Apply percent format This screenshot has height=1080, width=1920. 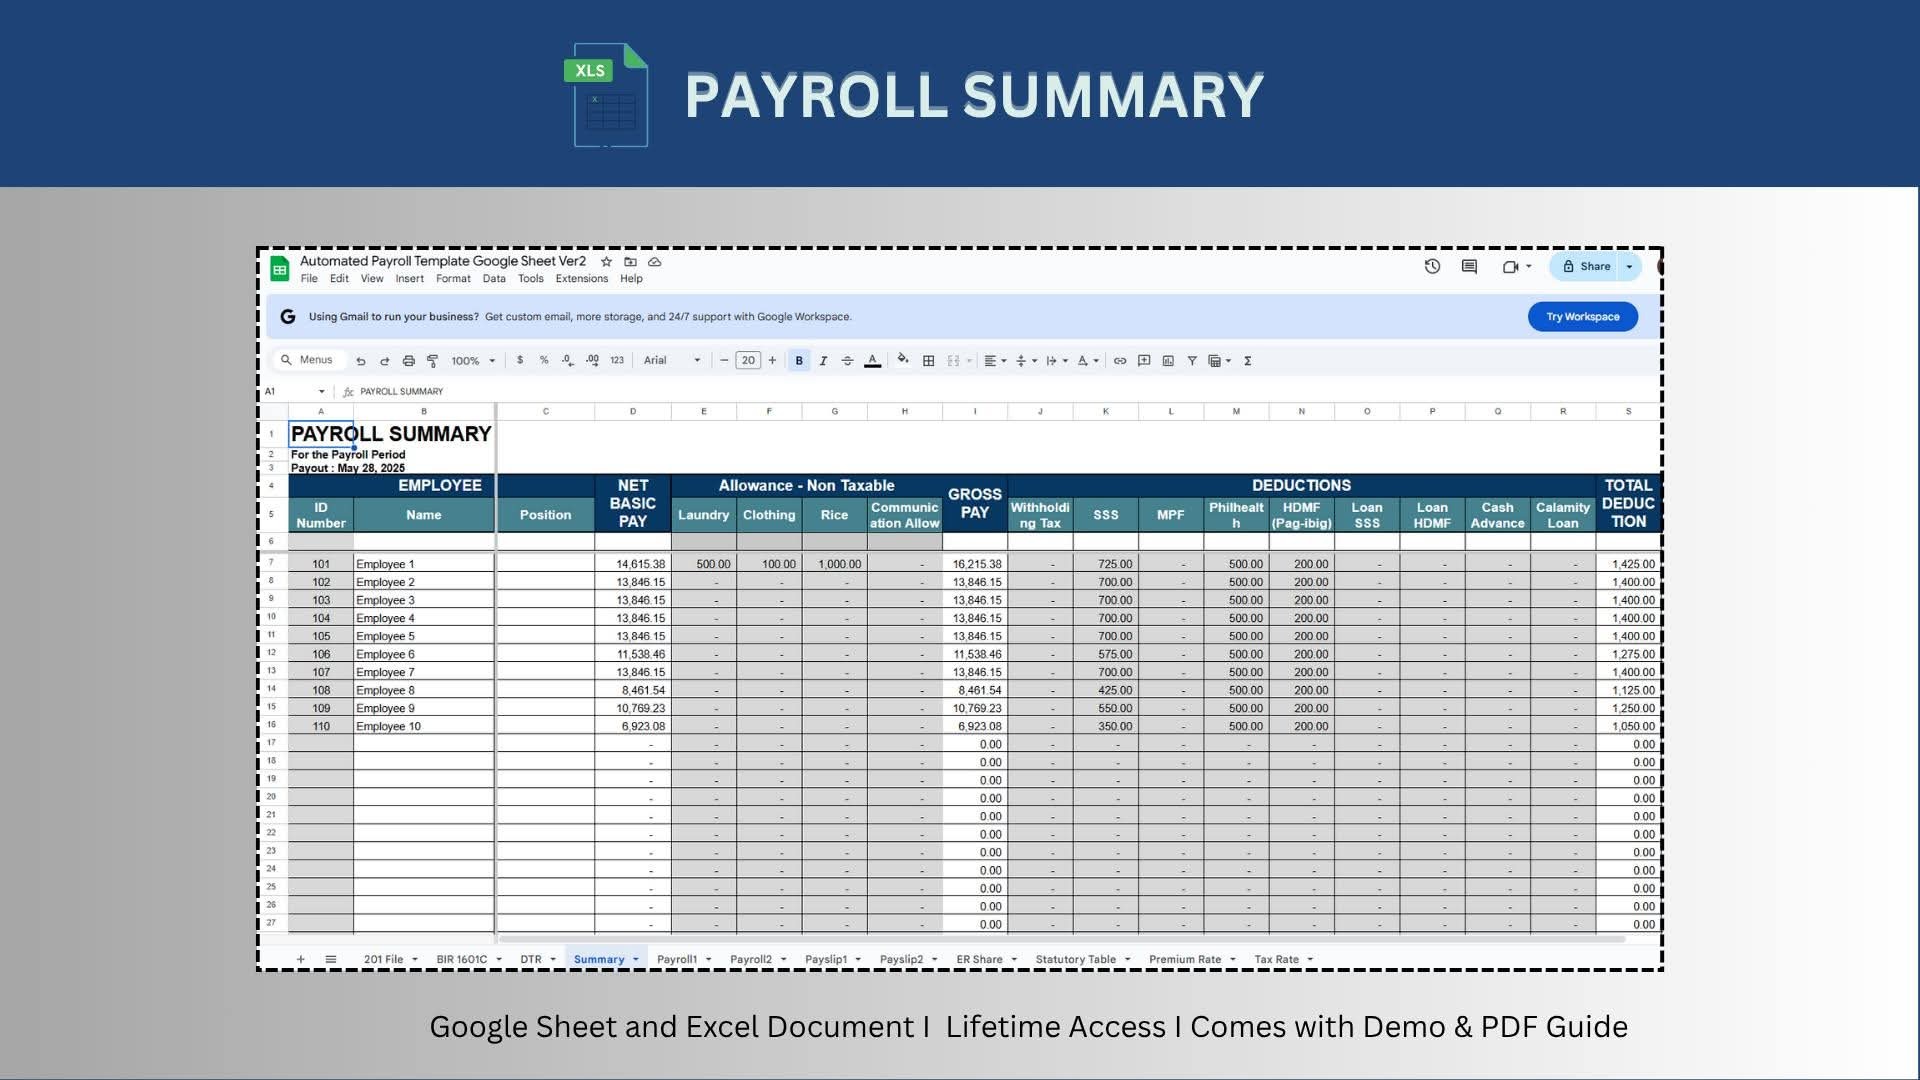coord(544,360)
